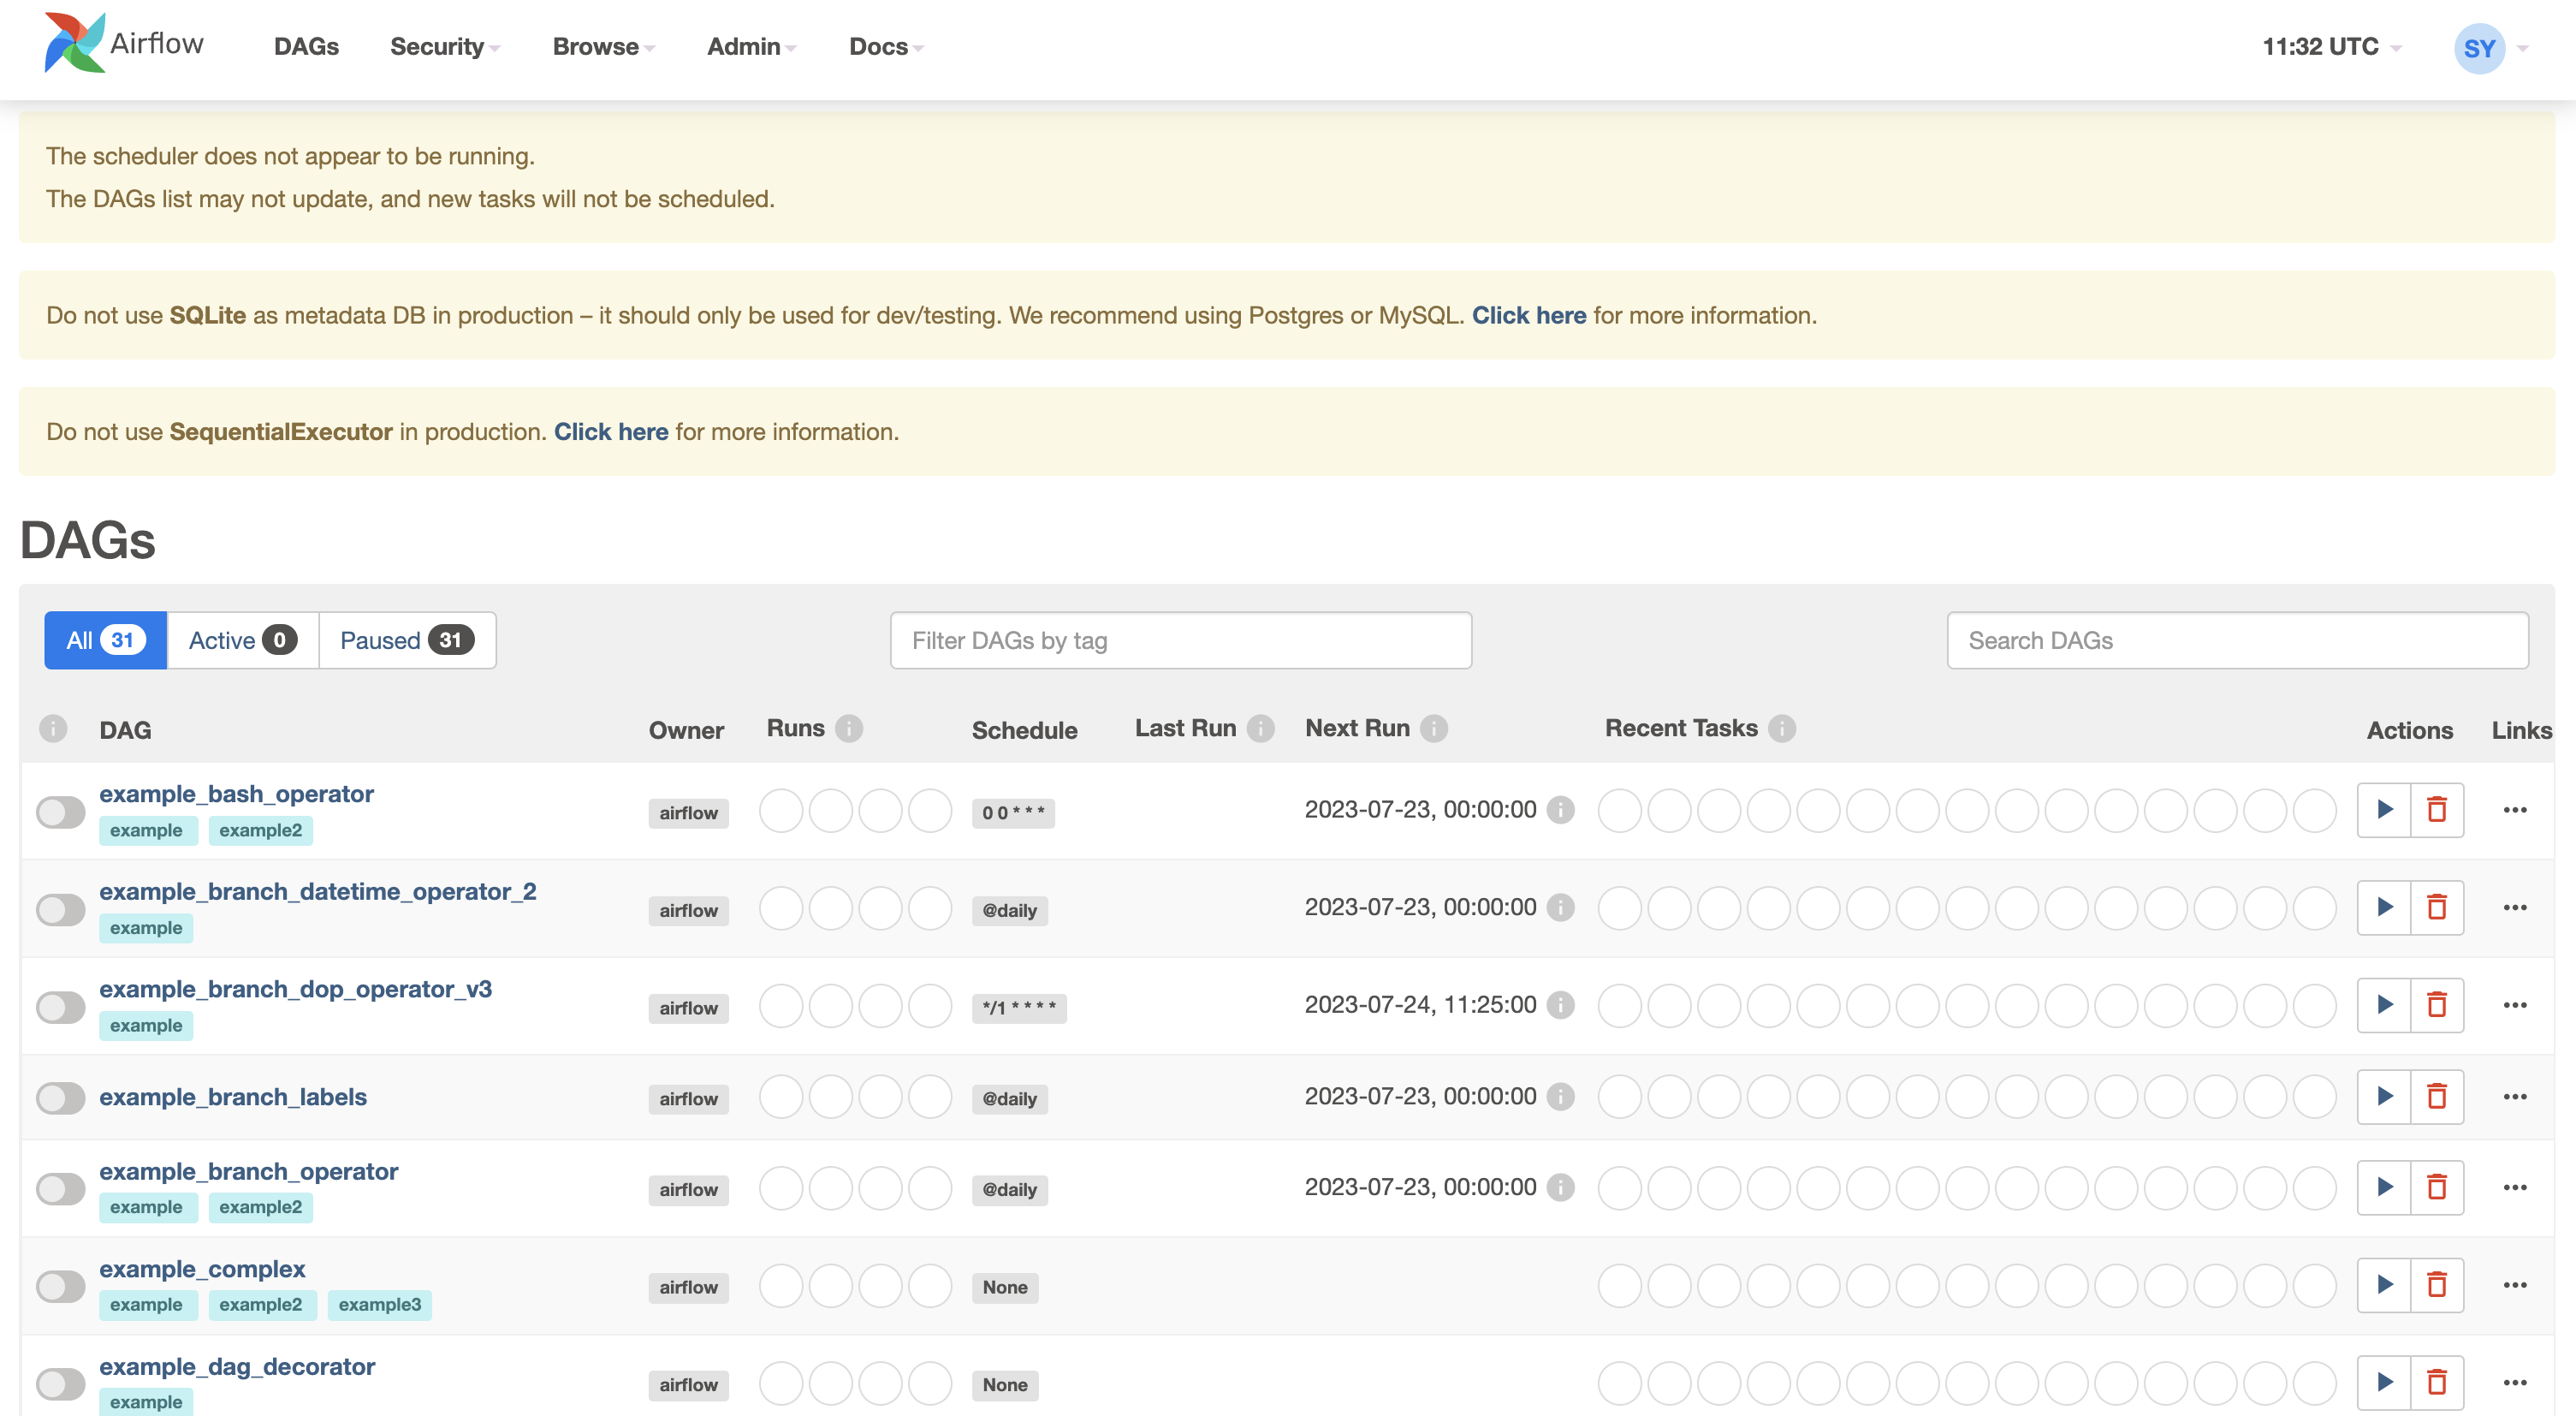
Task: Toggle the example_branch_operator pause switch
Action: click(61, 1188)
